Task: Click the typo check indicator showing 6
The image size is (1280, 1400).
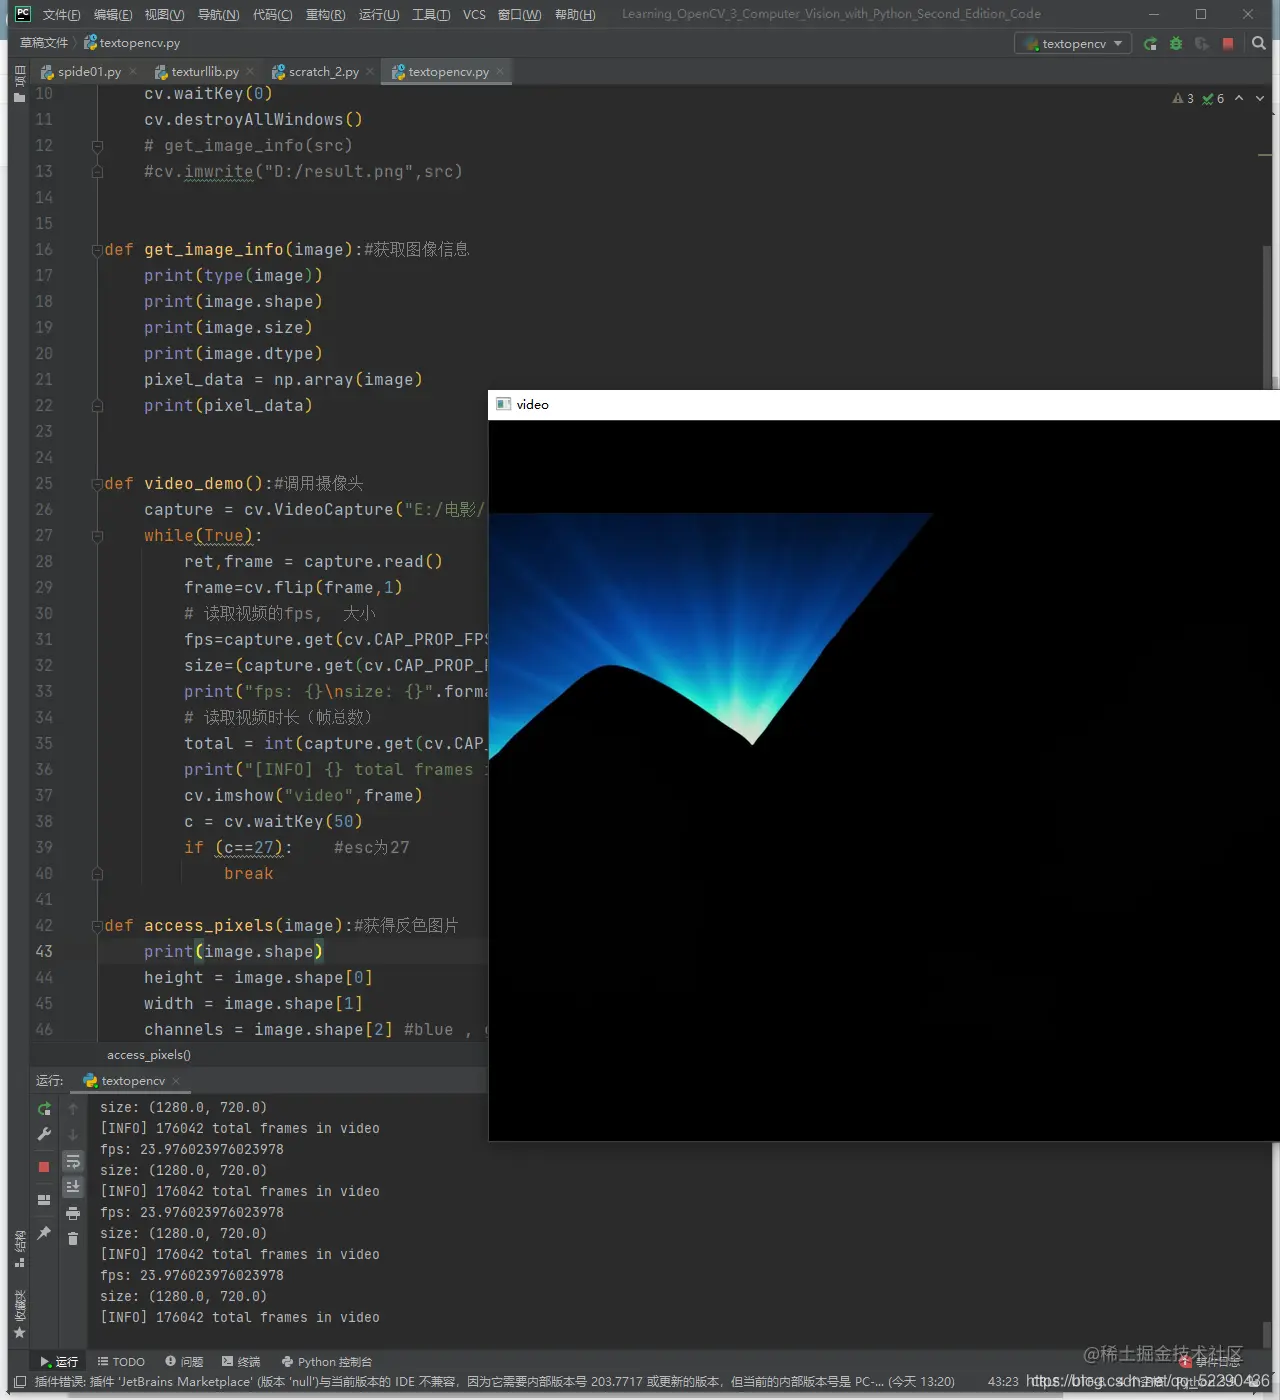Action: (1213, 98)
